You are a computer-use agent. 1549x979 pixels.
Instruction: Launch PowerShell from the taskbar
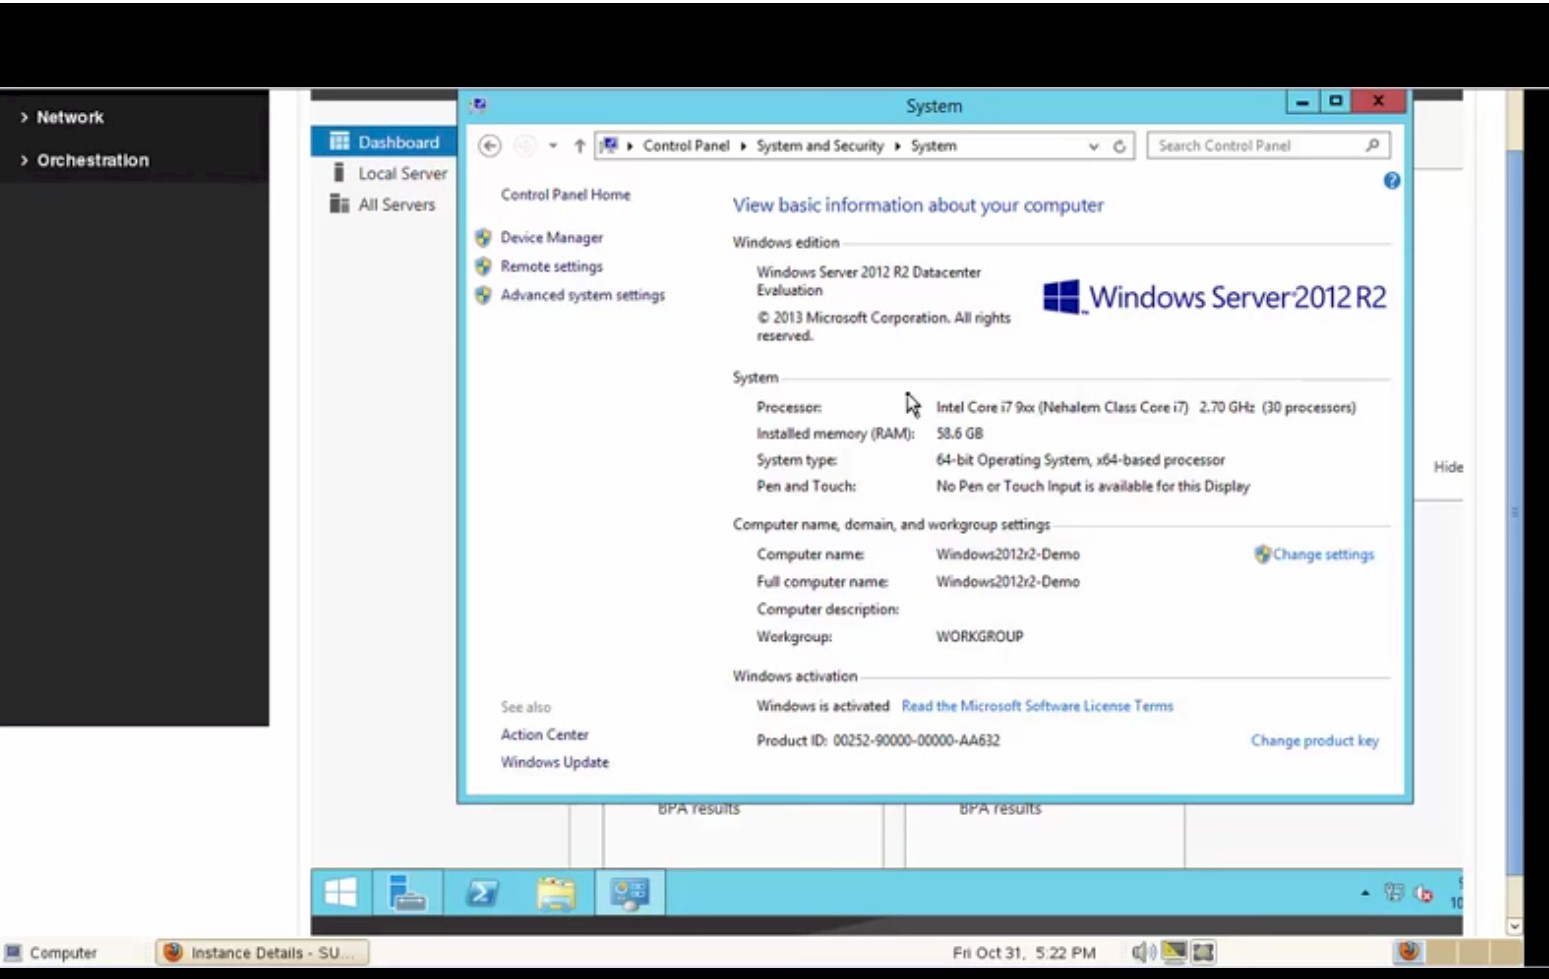pyautogui.click(x=482, y=892)
